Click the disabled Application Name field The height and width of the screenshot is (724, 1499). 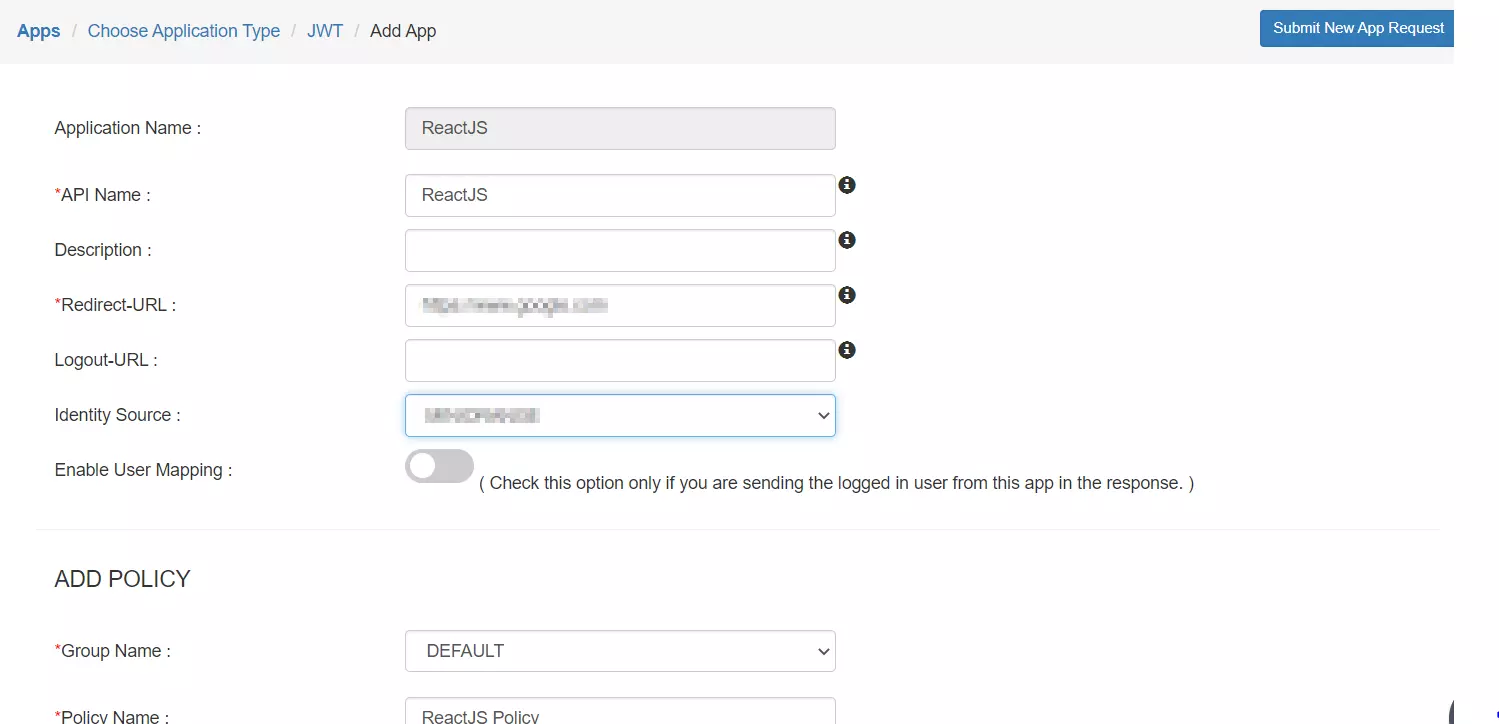click(619, 127)
